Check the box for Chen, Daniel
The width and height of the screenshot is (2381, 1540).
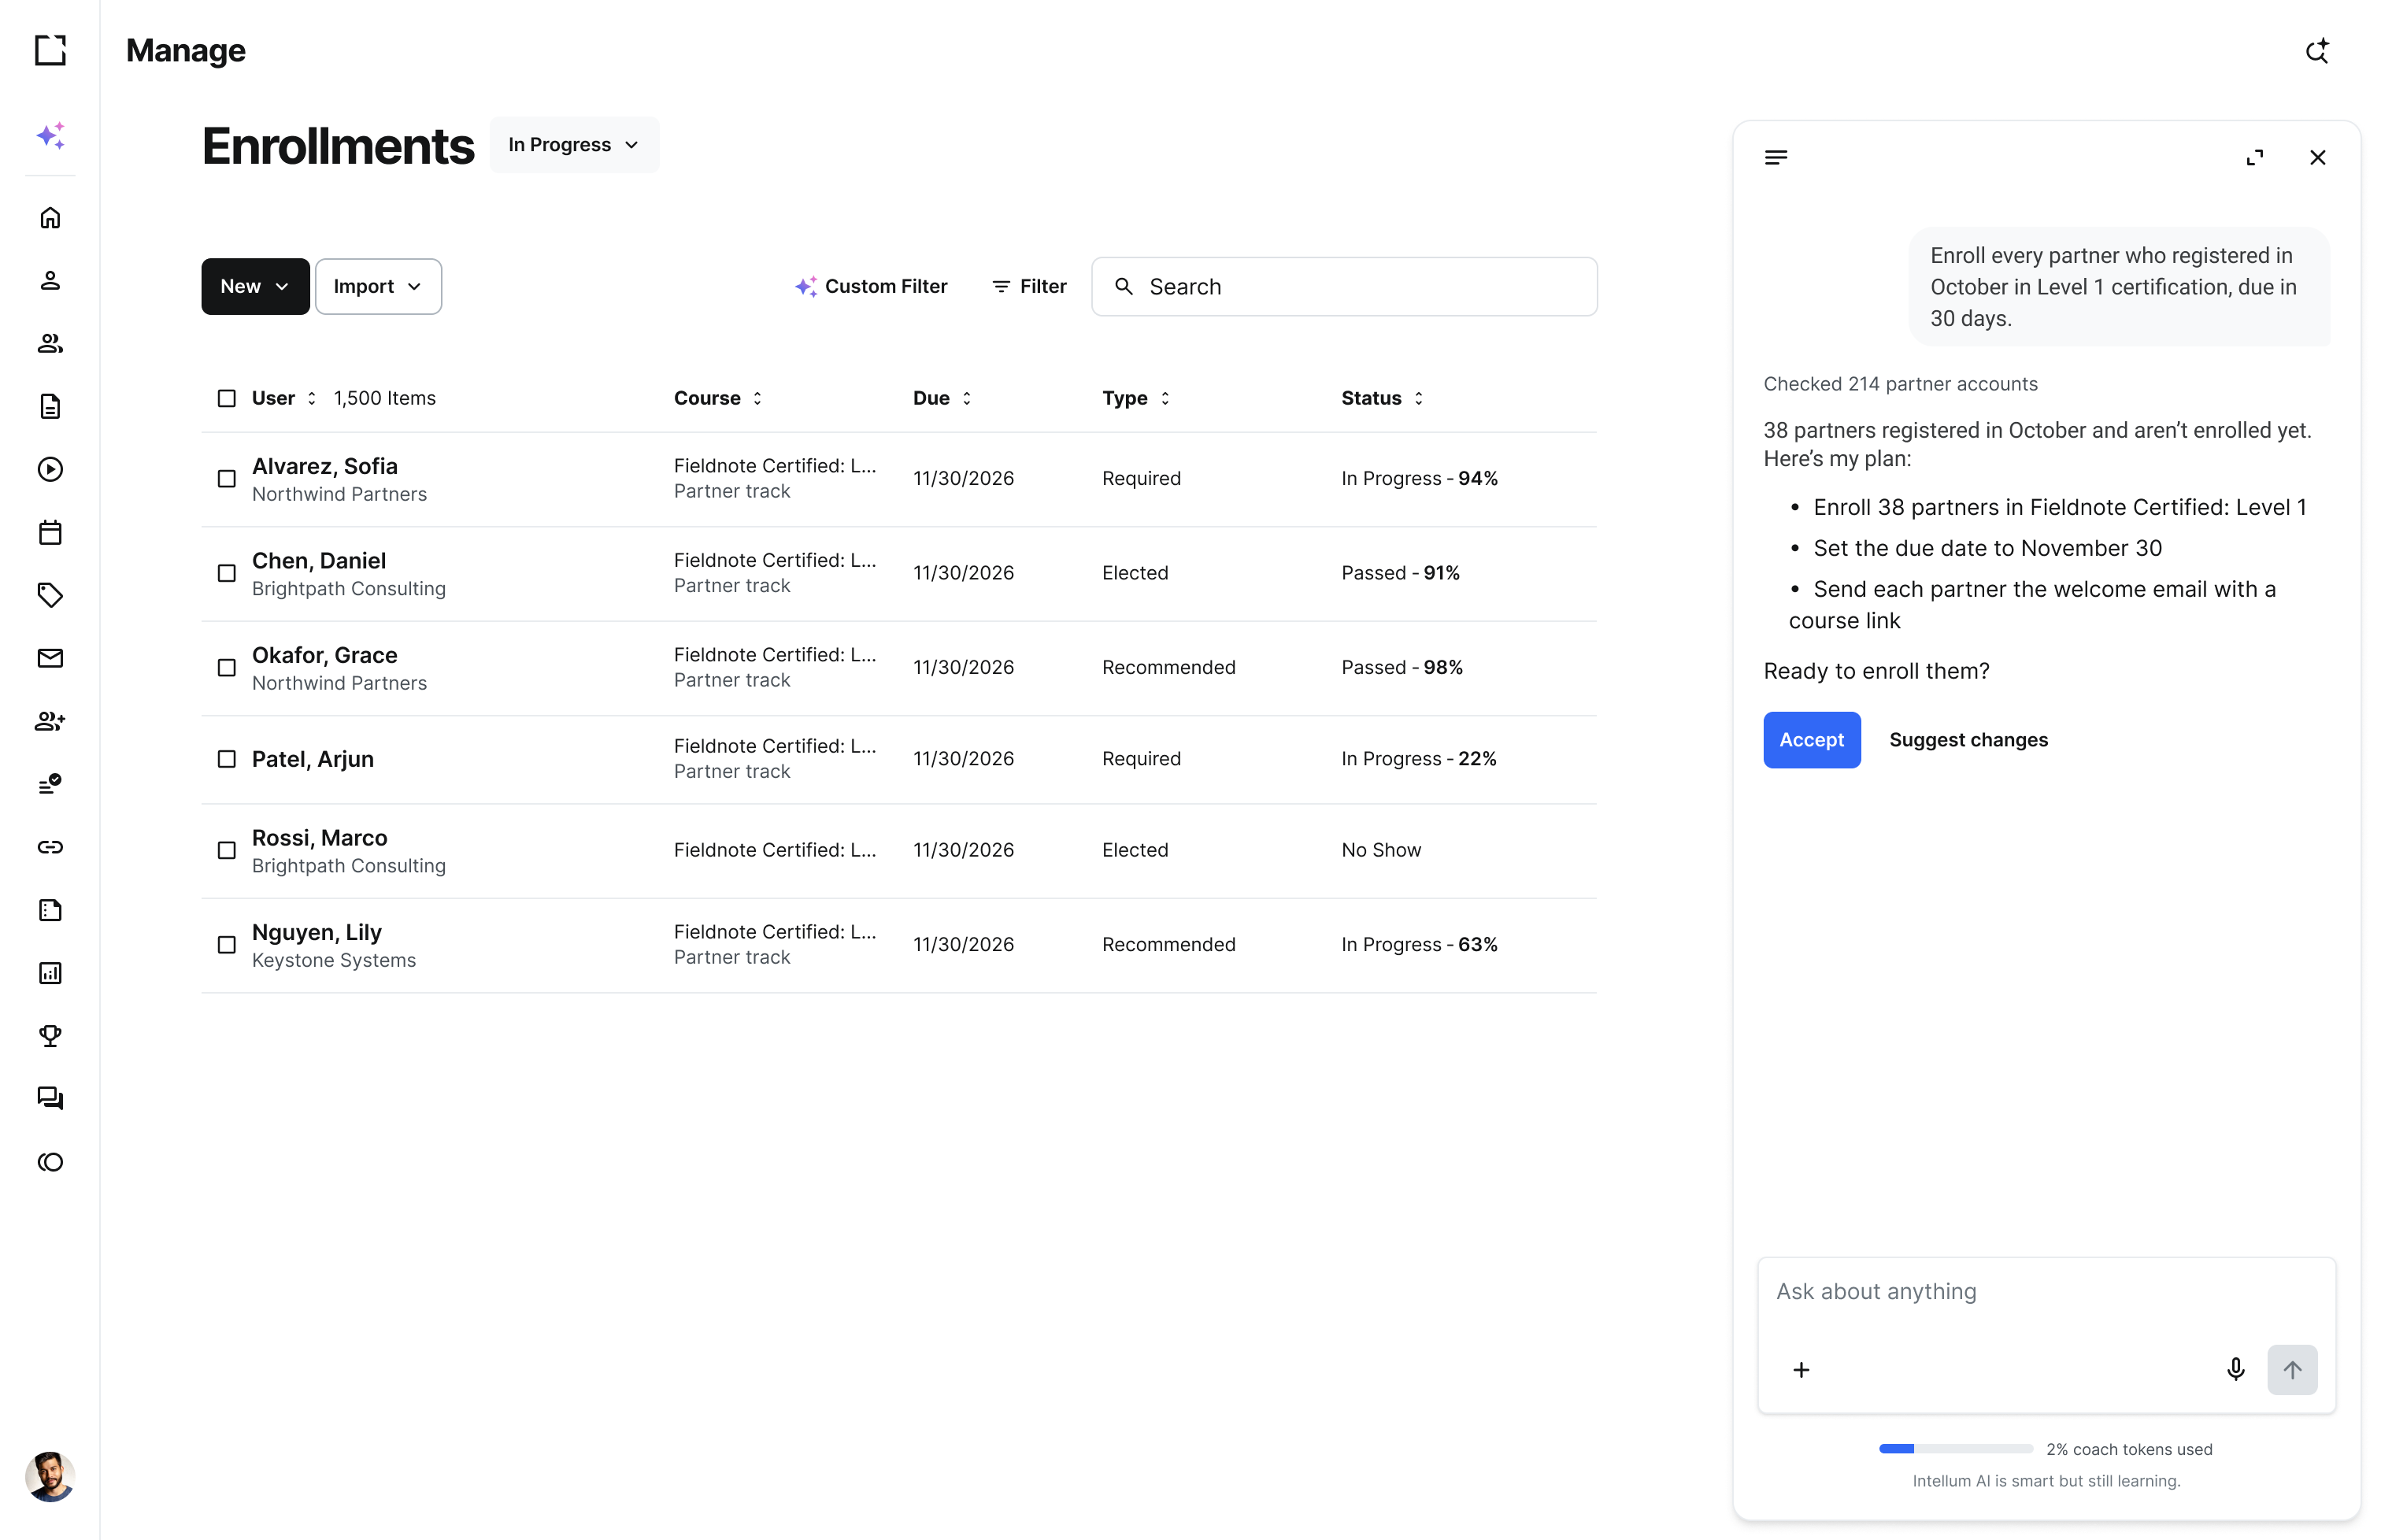pos(227,573)
